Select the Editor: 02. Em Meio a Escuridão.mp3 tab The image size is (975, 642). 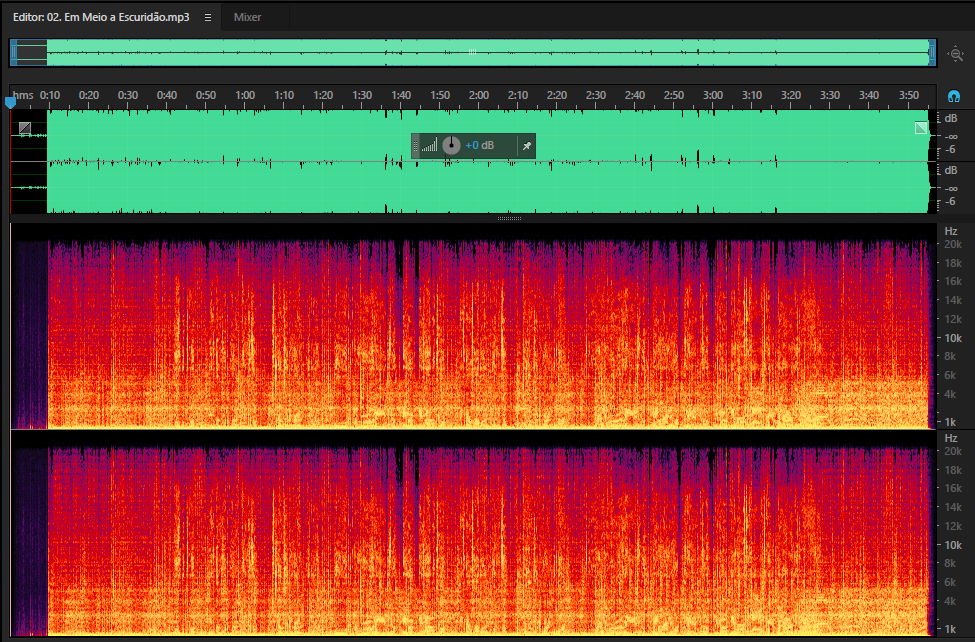click(x=101, y=17)
